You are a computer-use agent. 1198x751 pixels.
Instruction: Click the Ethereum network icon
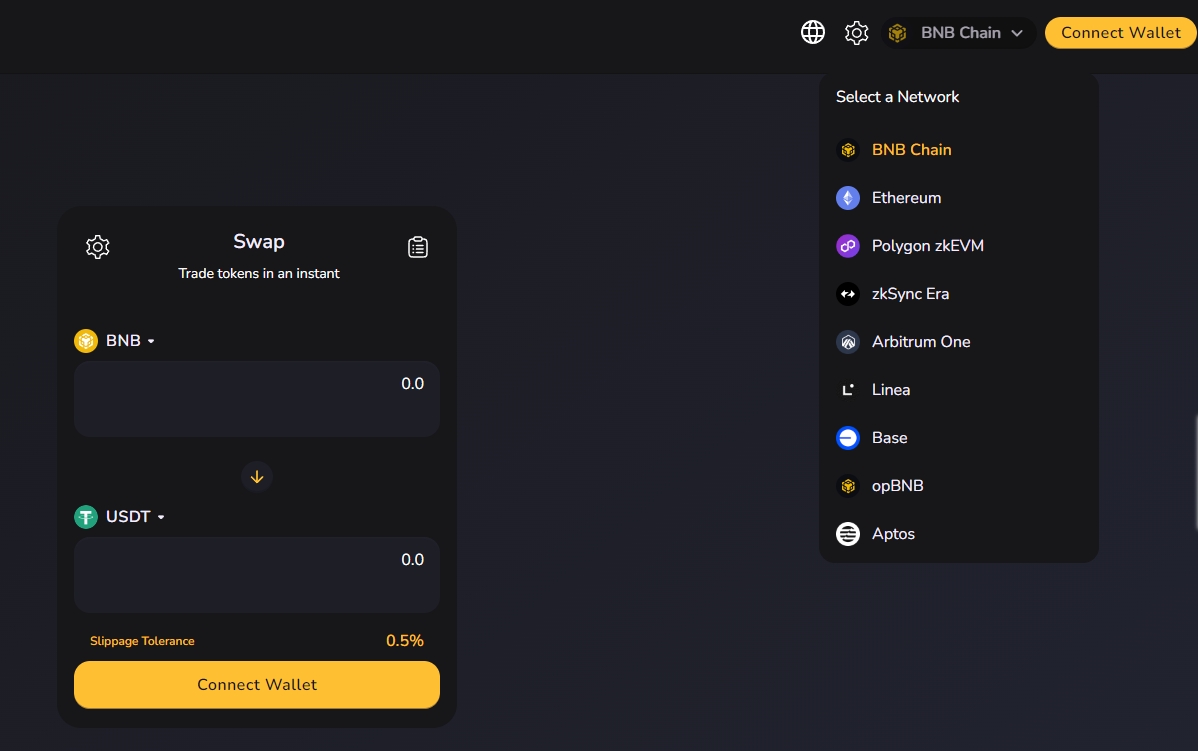[848, 198]
